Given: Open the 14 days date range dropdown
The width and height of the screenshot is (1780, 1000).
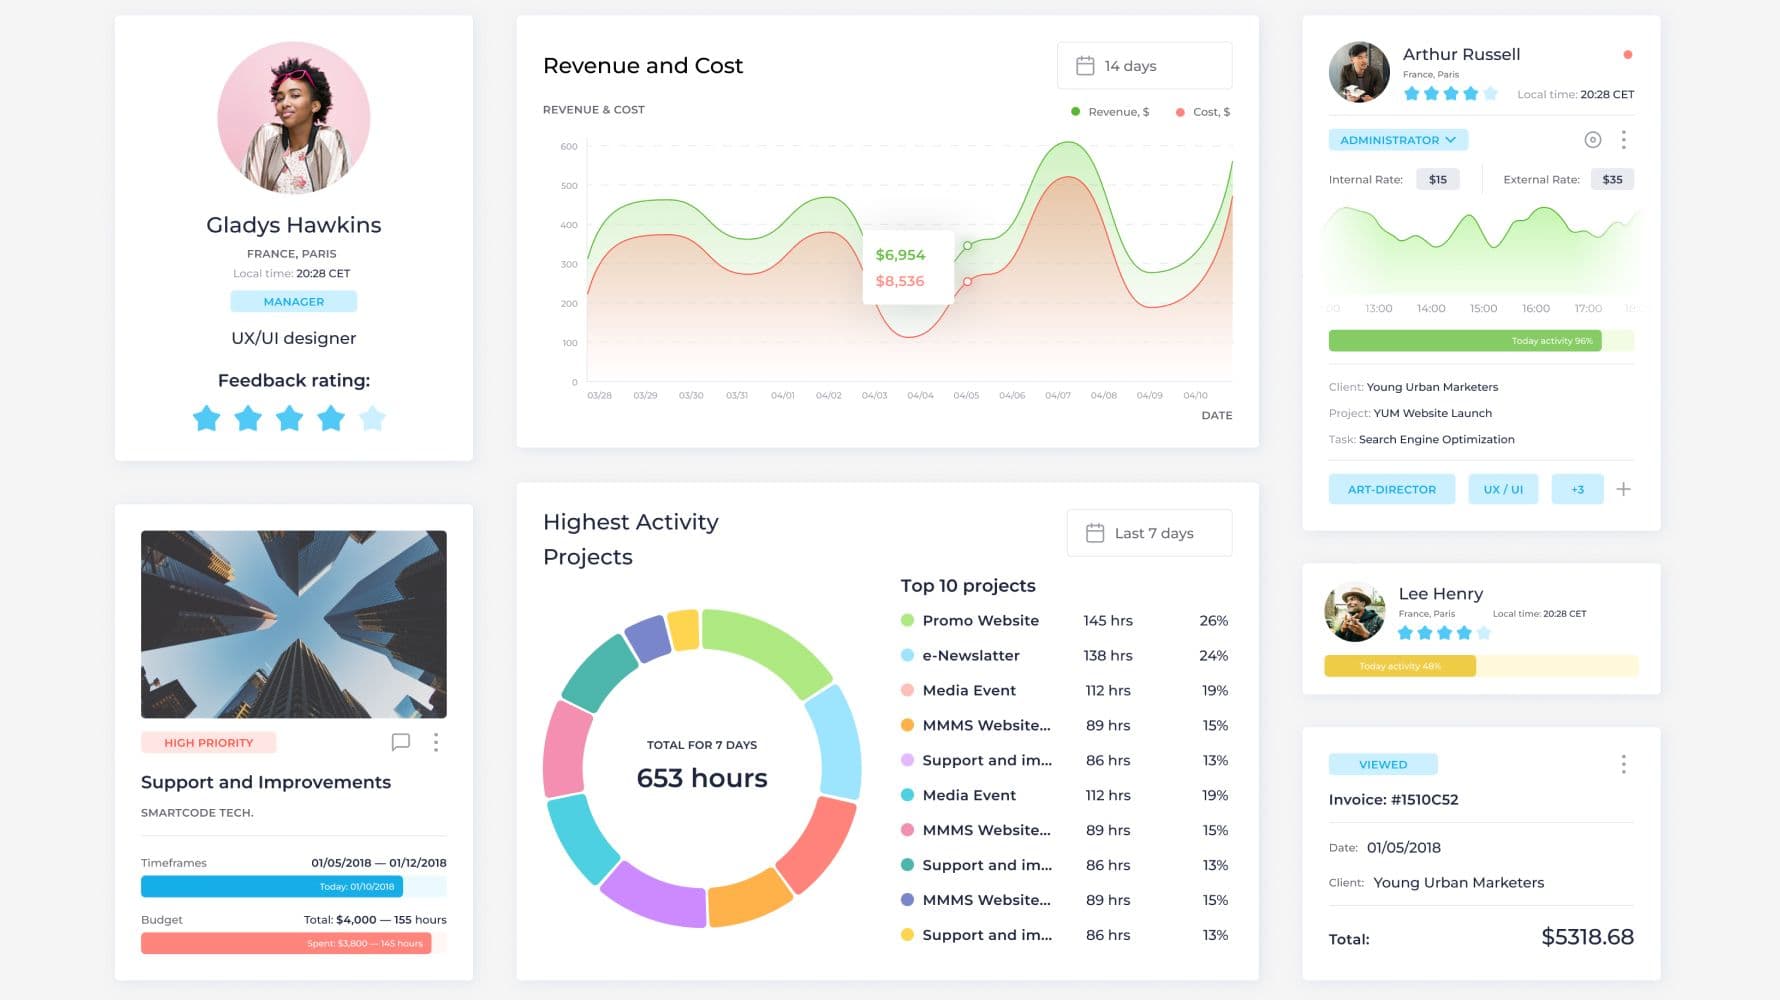Looking at the screenshot, I should pyautogui.click(x=1144, y=66).
